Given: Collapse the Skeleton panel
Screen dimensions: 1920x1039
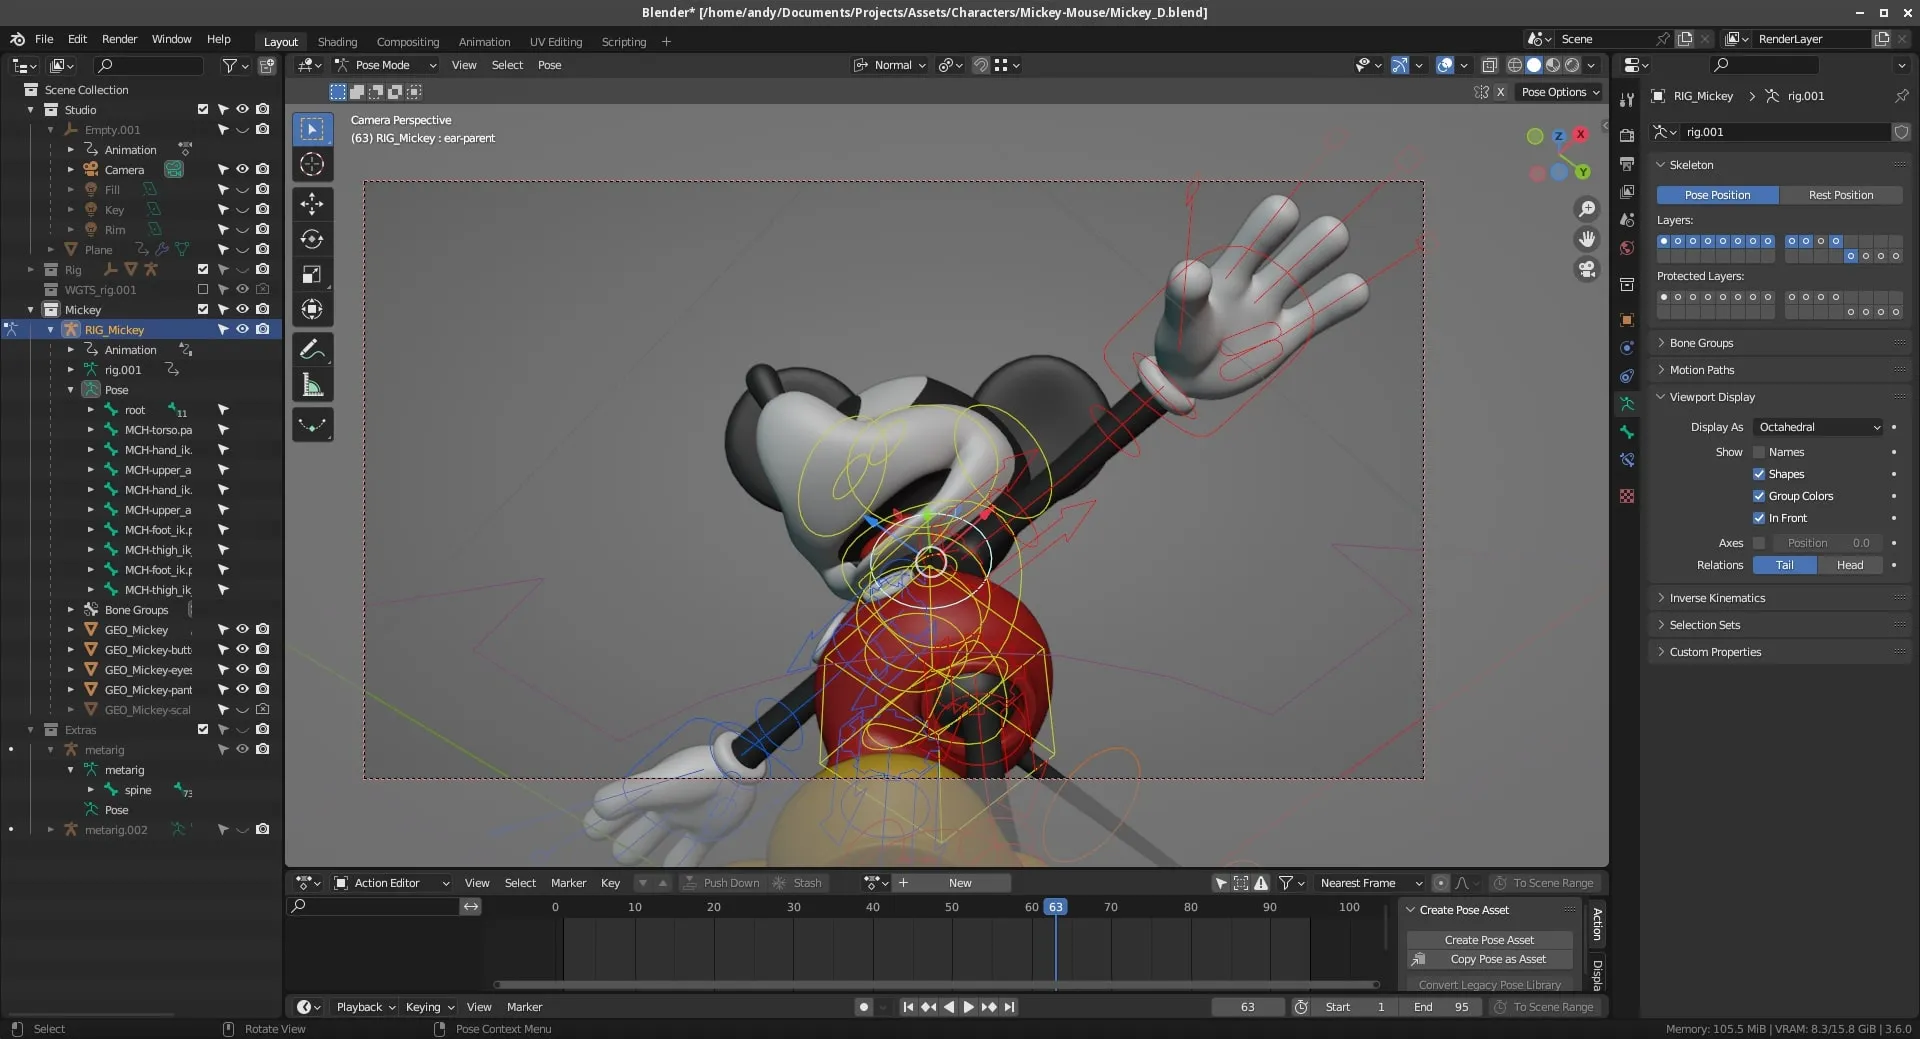Looking at the screenshot, I should point(1690,165).
